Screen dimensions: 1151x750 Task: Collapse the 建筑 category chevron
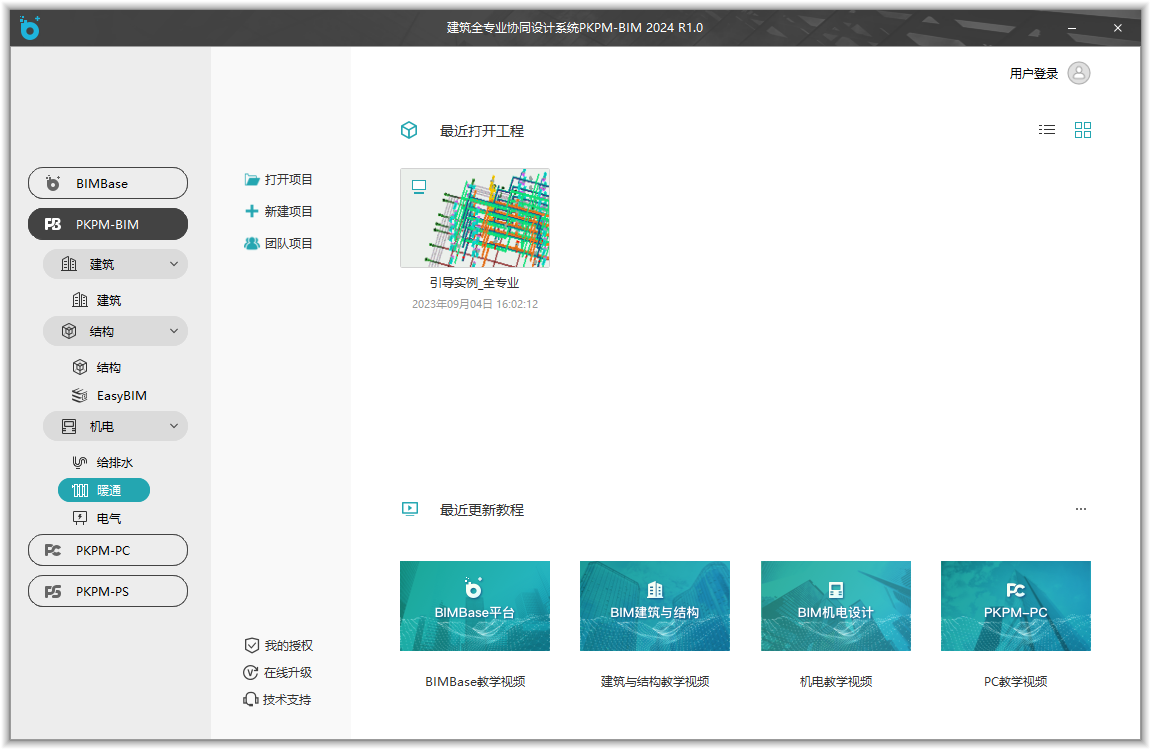(174, 265)
